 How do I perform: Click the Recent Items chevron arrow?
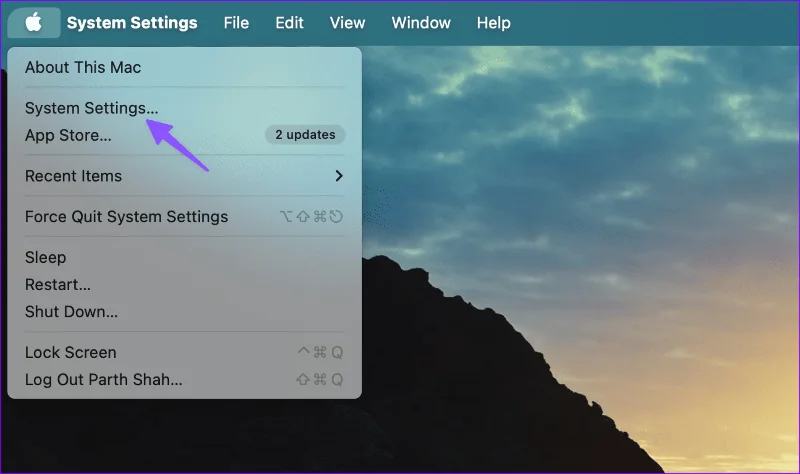click(339, 176)
